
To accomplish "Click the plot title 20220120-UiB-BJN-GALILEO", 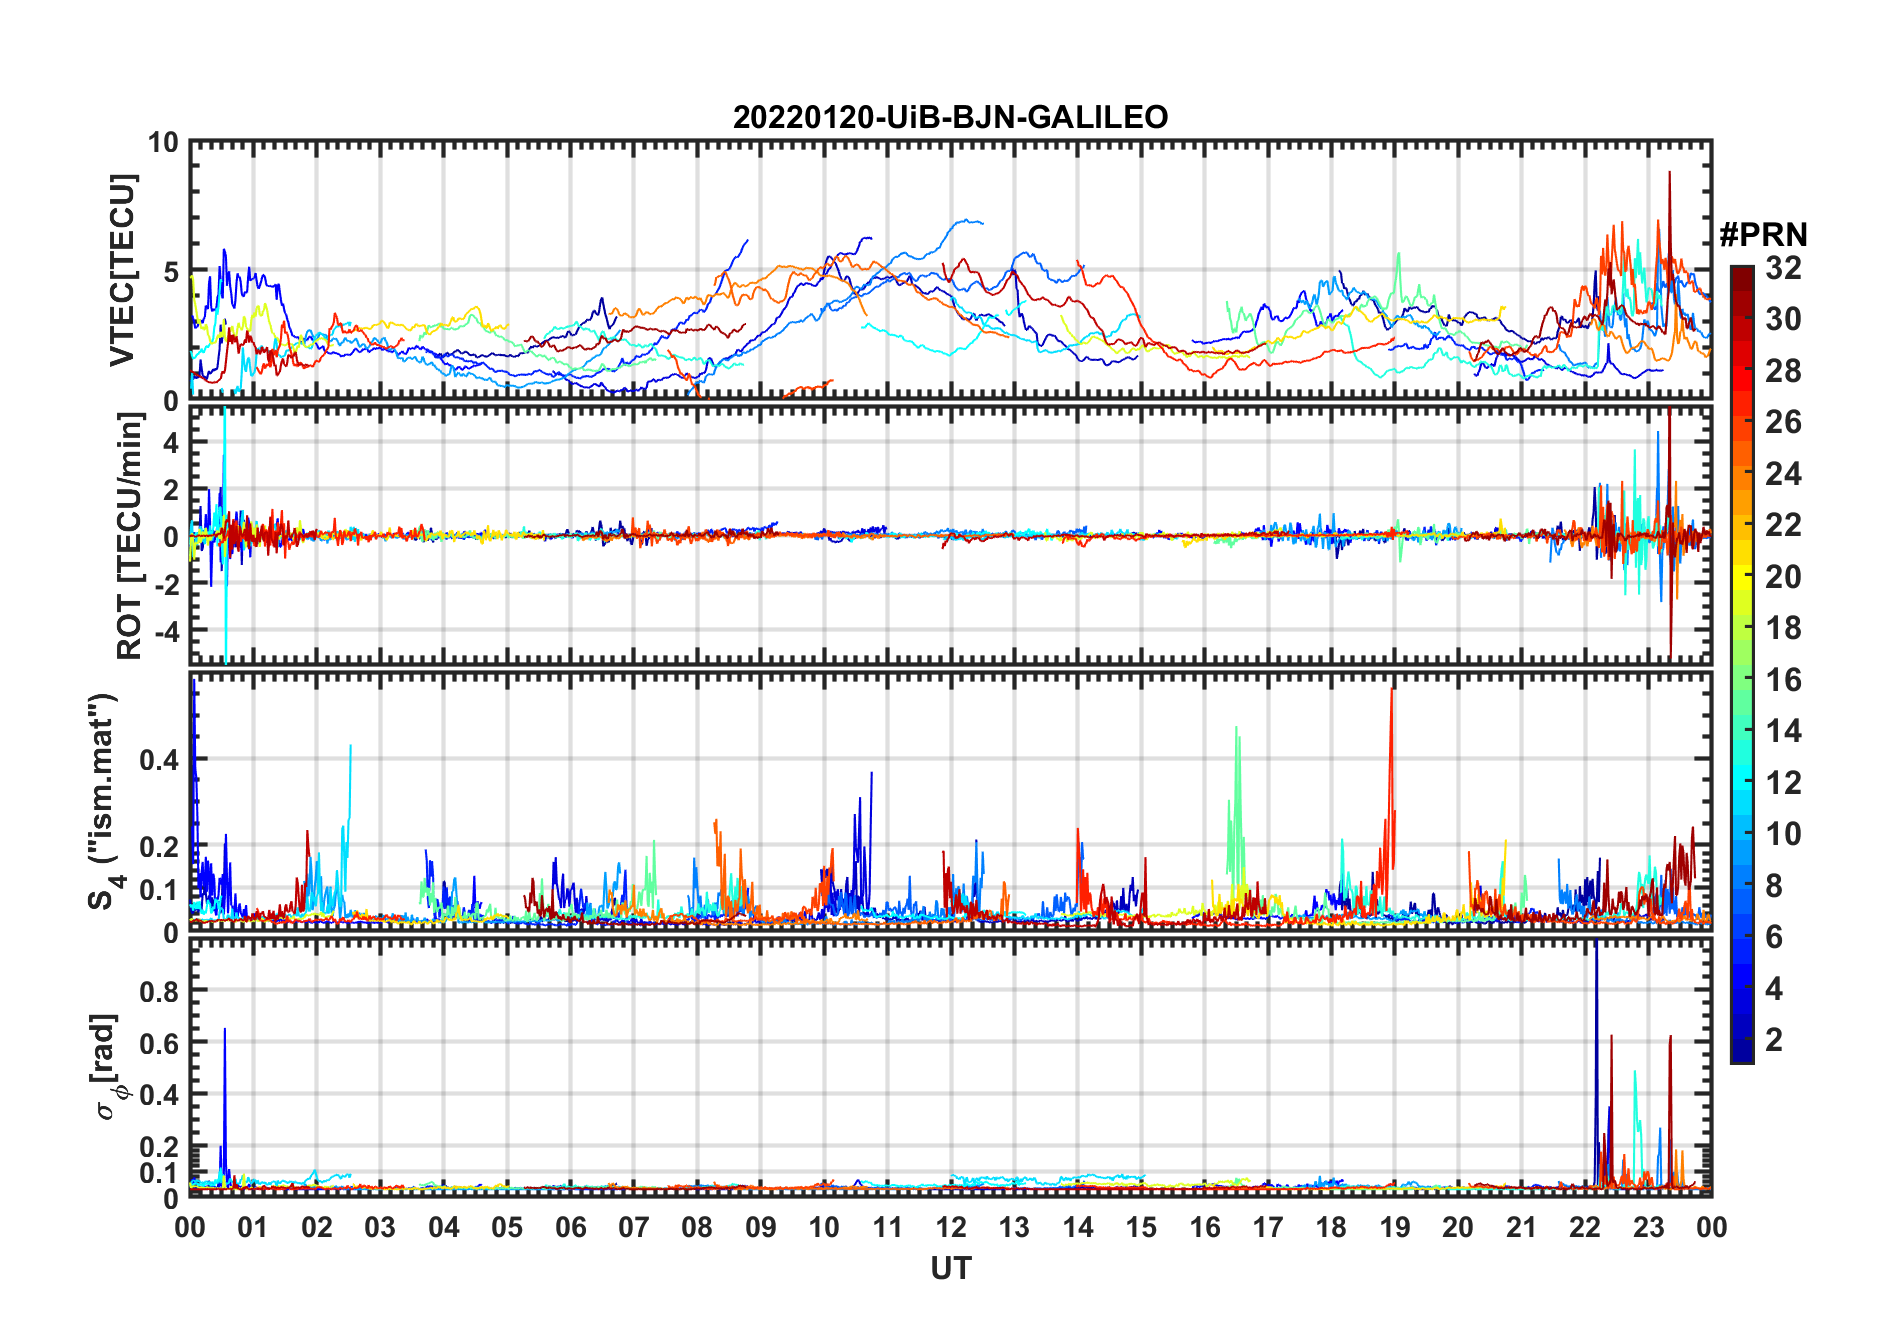I will coord(950,117).
